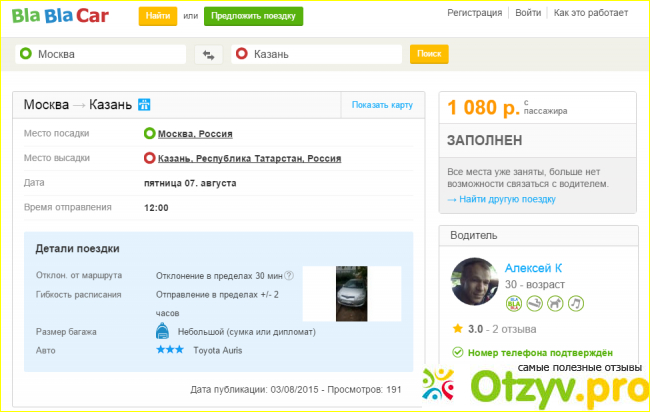Screen dimensions: 650x412
Task: Open Как это работает page
Action: [592, 12]
